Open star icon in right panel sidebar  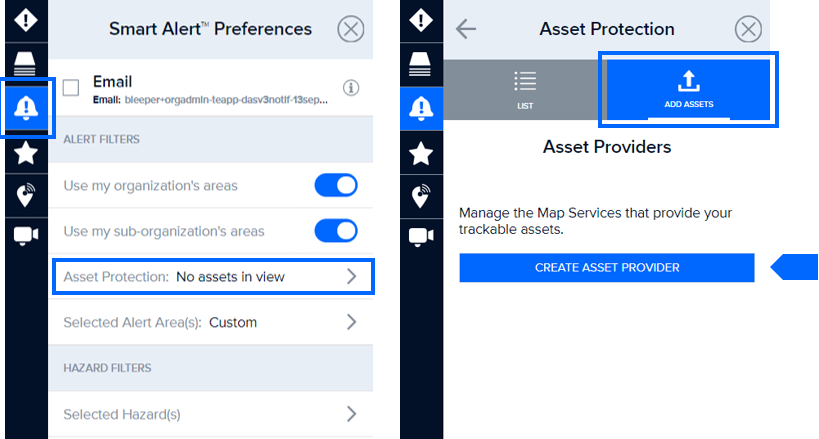click(x=421, y=153)
